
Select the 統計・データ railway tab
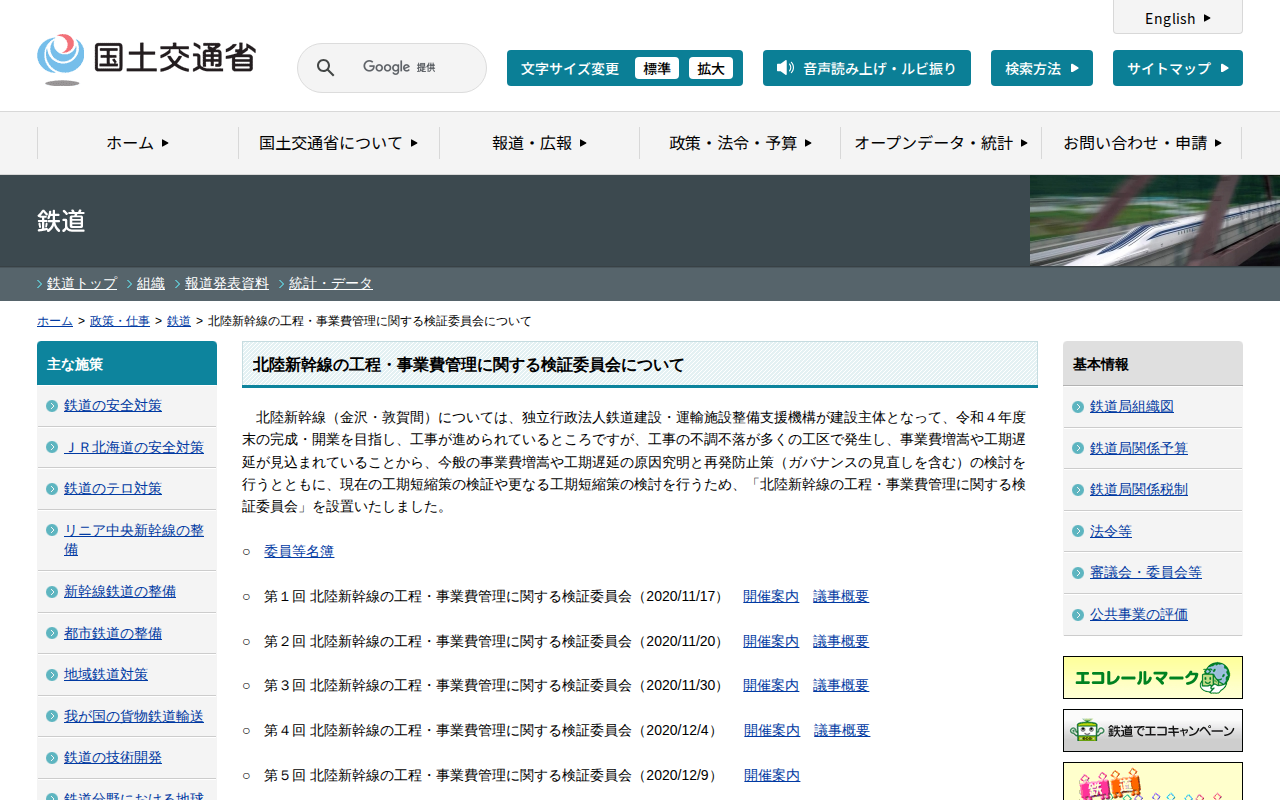pos(330,283)
